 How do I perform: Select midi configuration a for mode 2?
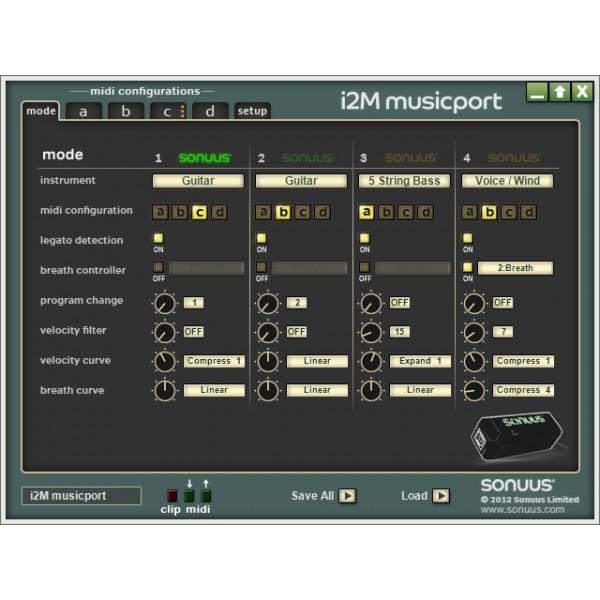(x=263, y=212)
